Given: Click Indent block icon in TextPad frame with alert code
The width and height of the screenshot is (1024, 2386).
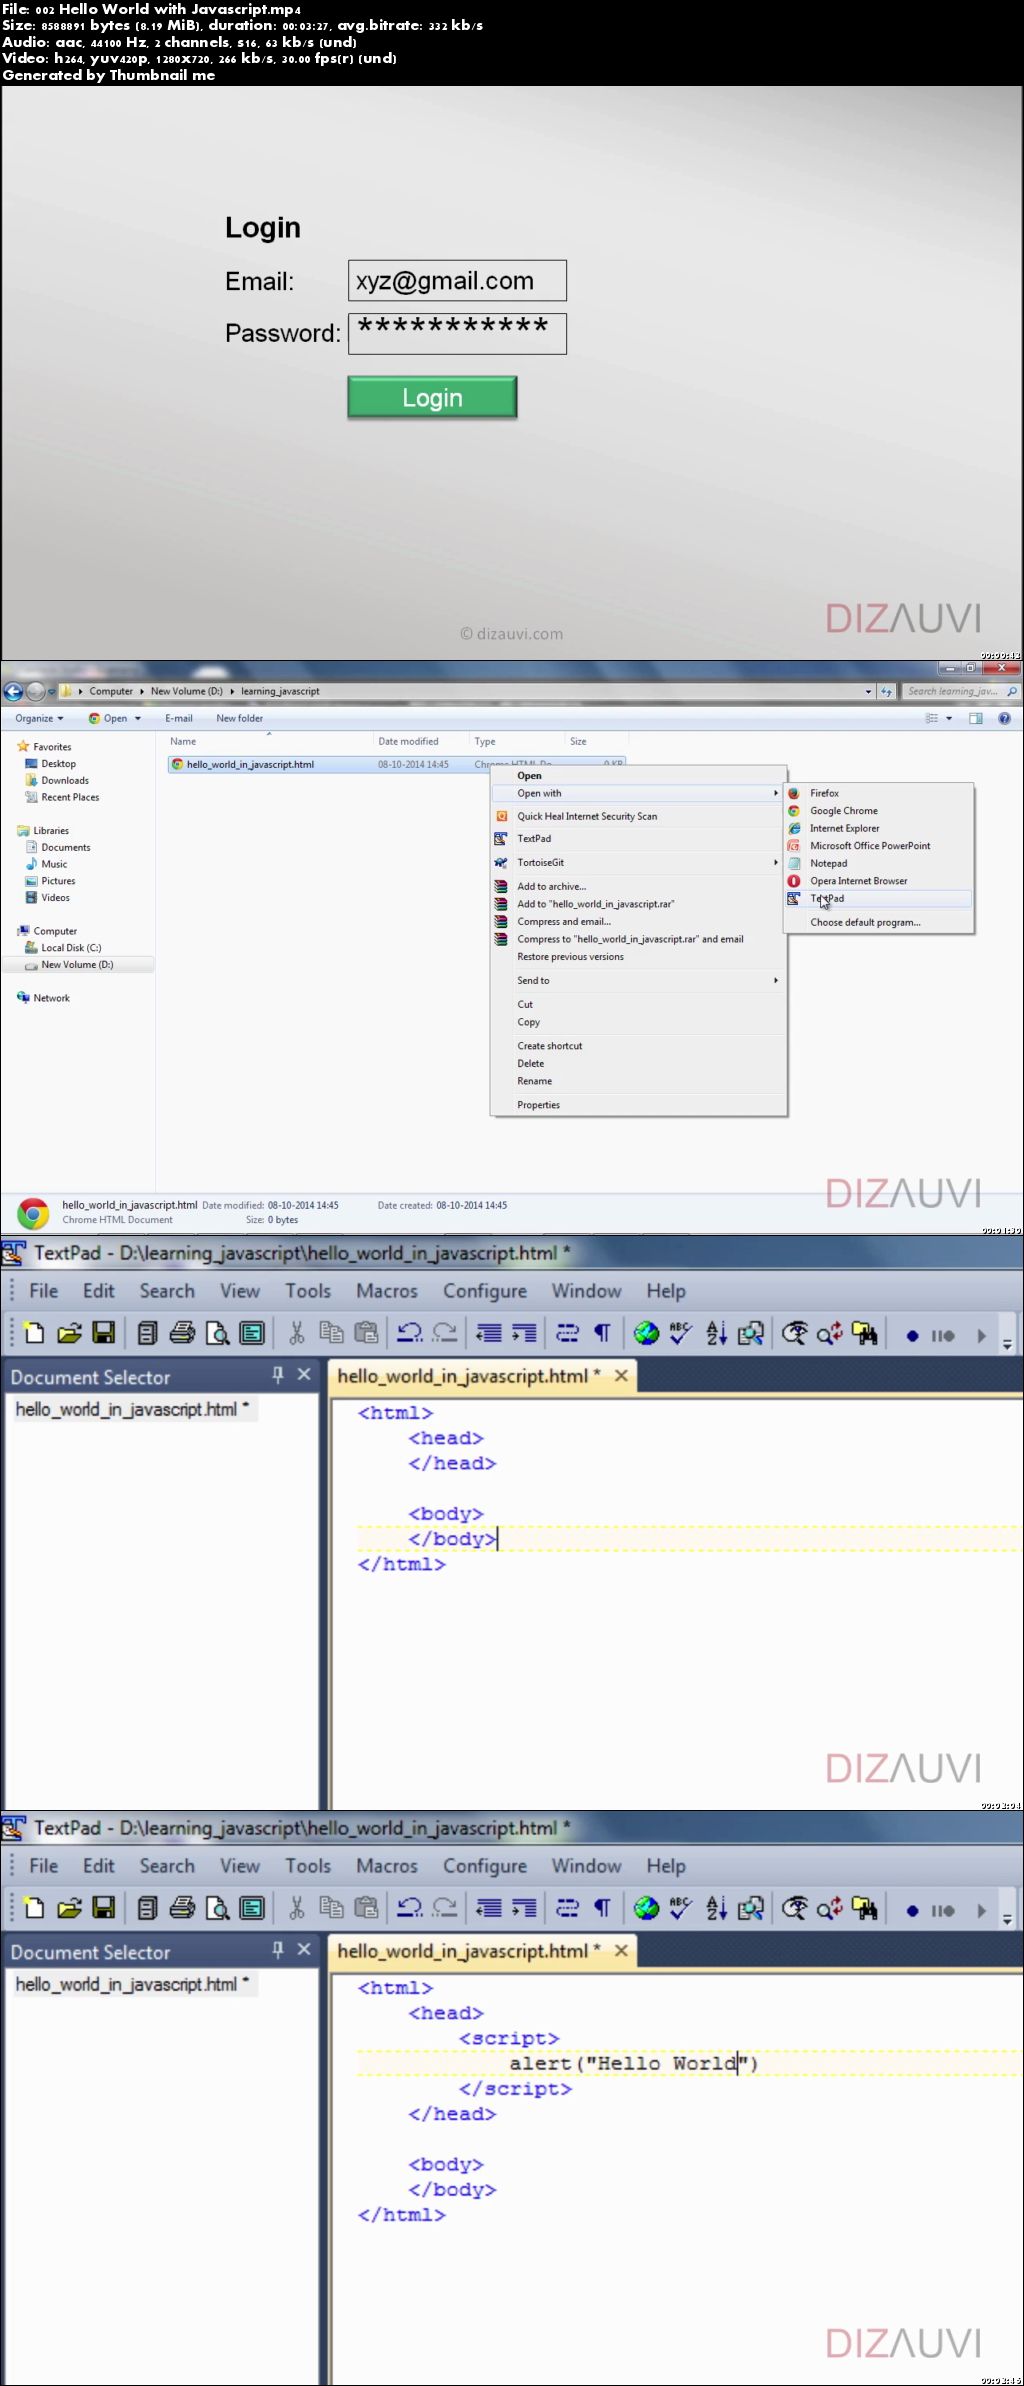Looking at the screenshot, I should click(x=524, y=1908).
